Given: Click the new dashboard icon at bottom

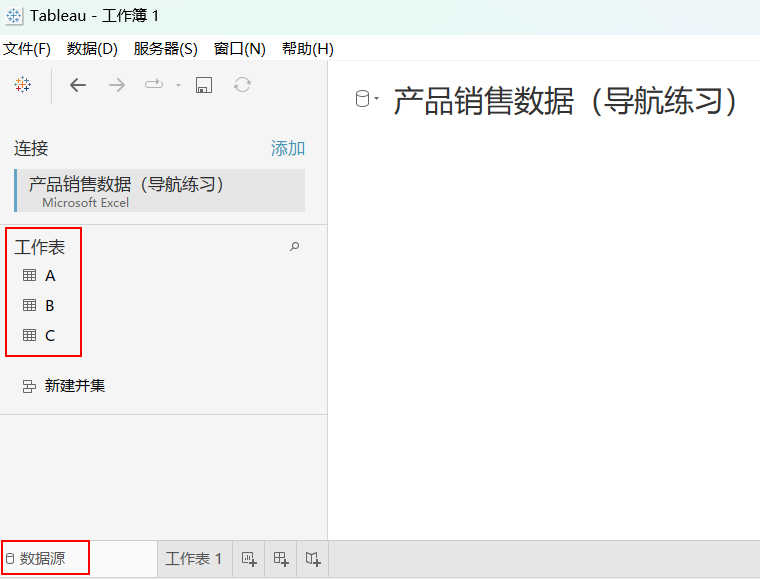Looking at the screenshot, I should click(x=281, y=559).
